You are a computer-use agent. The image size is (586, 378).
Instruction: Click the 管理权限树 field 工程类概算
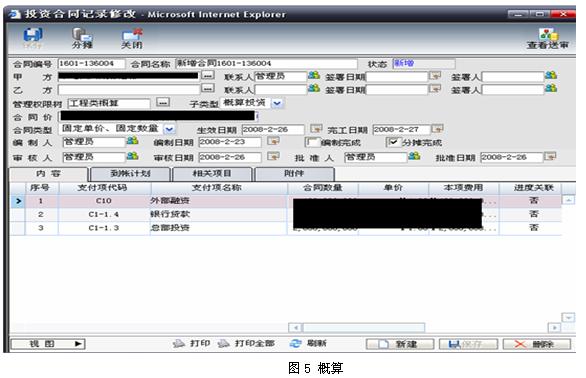(x=109, y=103)
